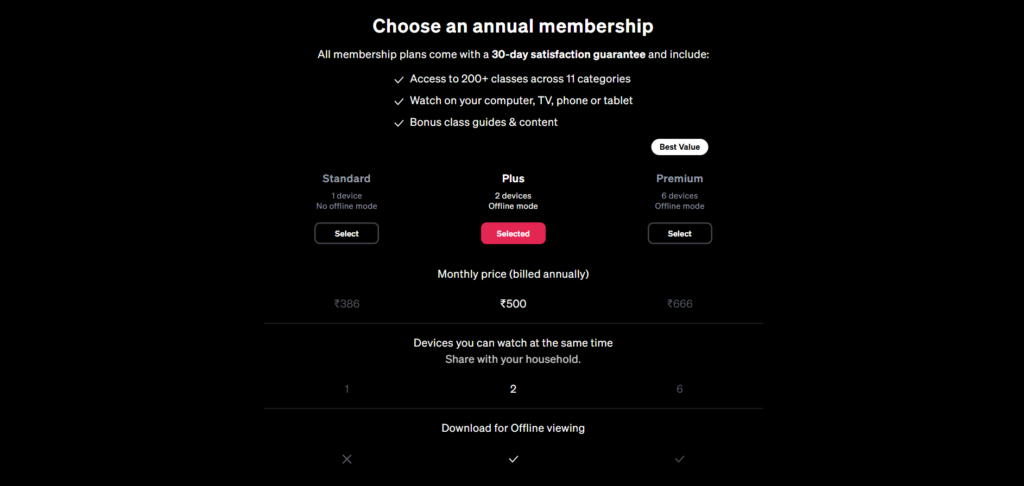Click the Download for Offline viewing label
The height and width of the screenshot is (486, 1024).
(513, 429)
